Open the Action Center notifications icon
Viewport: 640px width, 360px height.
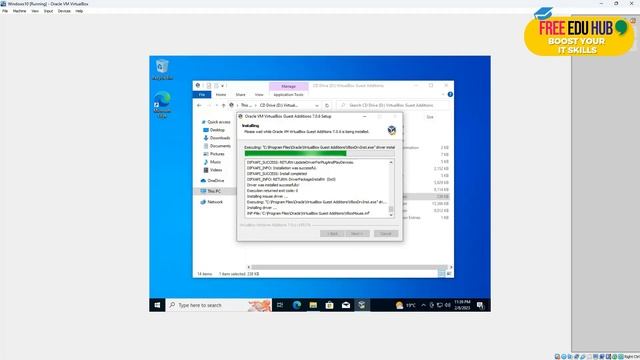(x=480, y=305)
